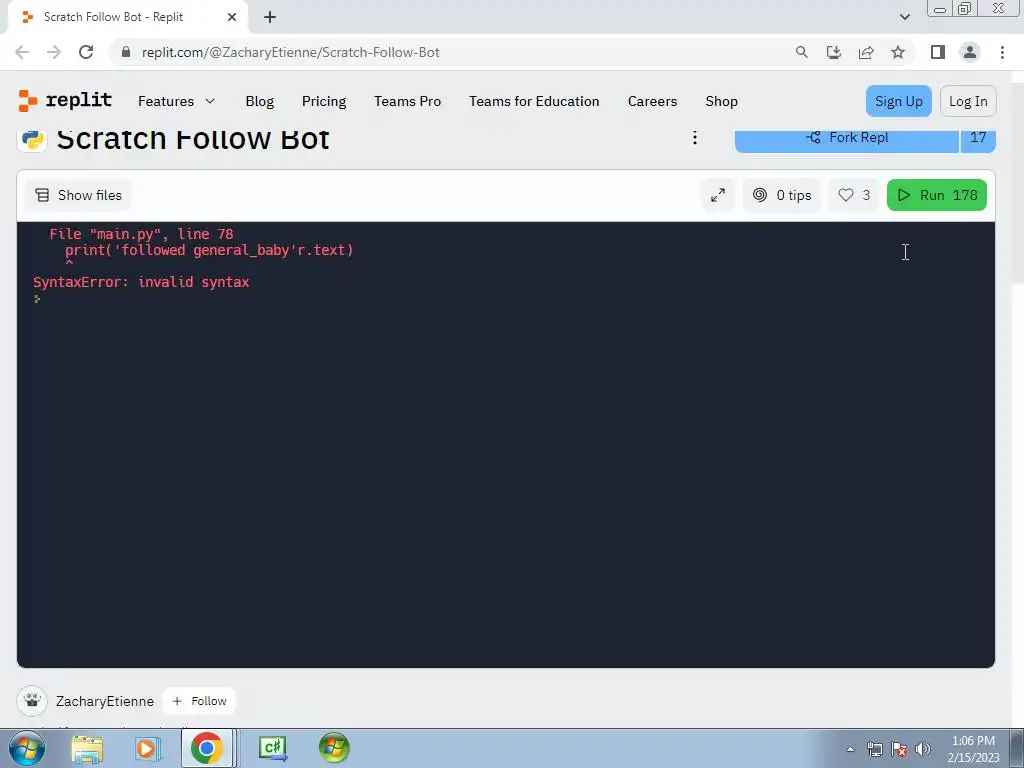The image size is (1024, 768).
Task: Click the Scratch Follow Bot title
Action: (193, 139)
